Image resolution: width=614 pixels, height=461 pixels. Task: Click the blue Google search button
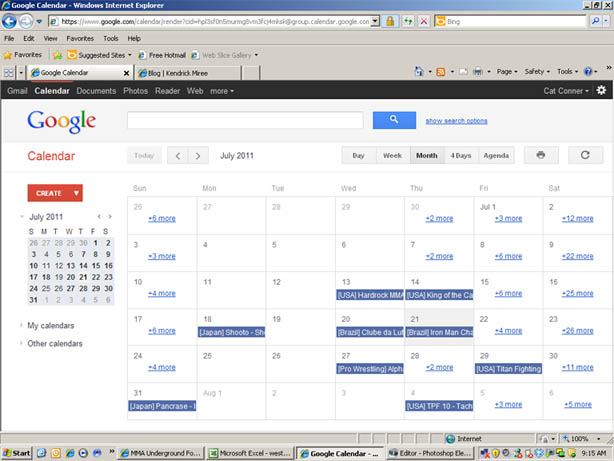394,120
